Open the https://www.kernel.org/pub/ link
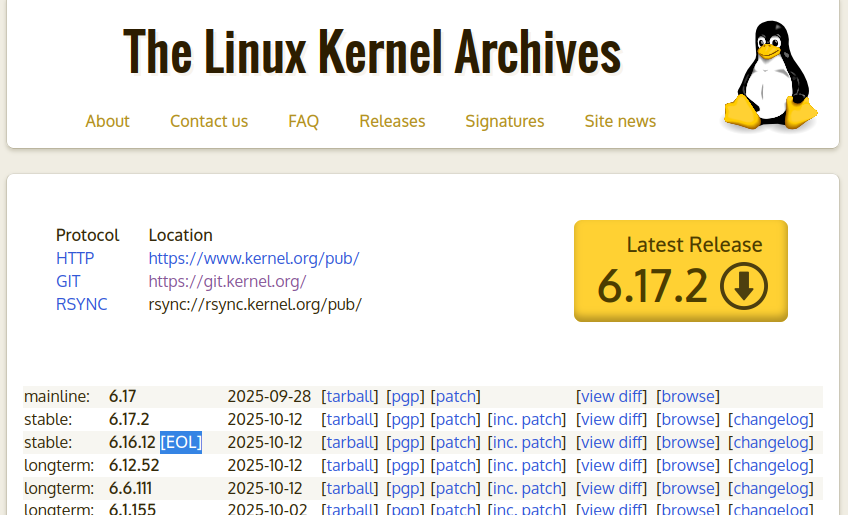 click(x=254, y=258)
